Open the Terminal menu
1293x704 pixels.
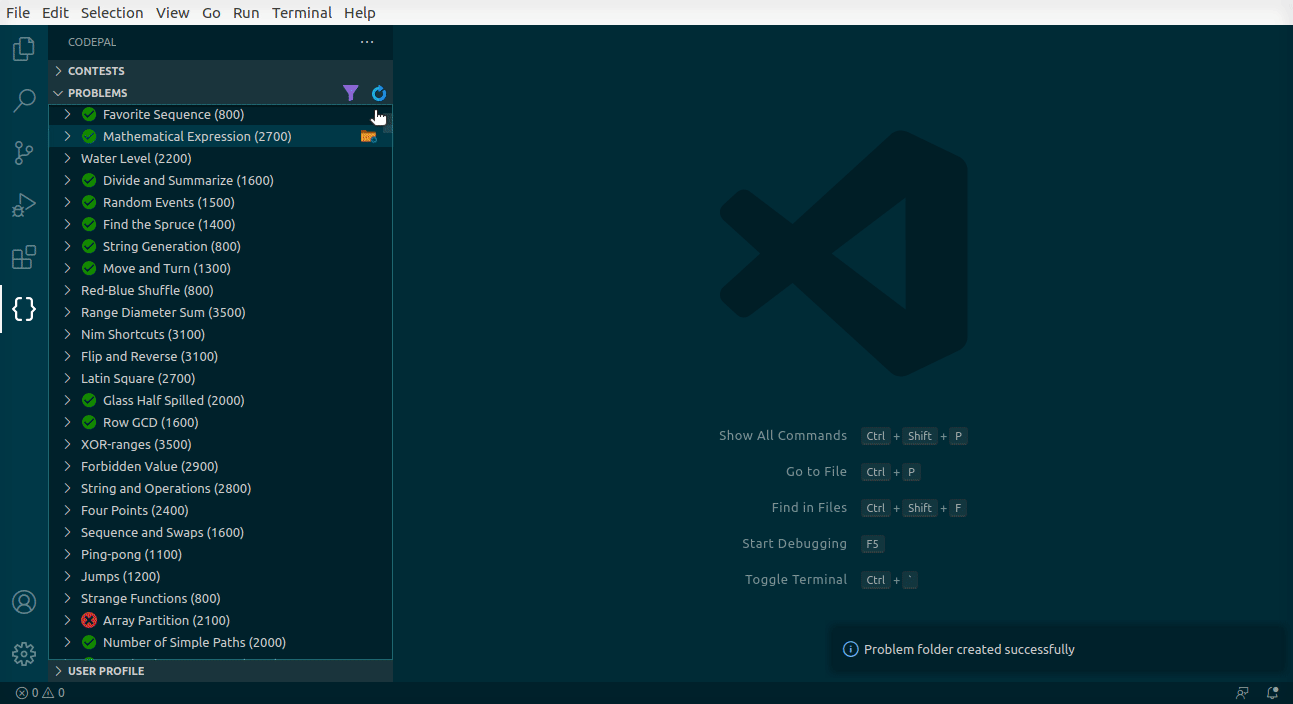pos(302,13)
